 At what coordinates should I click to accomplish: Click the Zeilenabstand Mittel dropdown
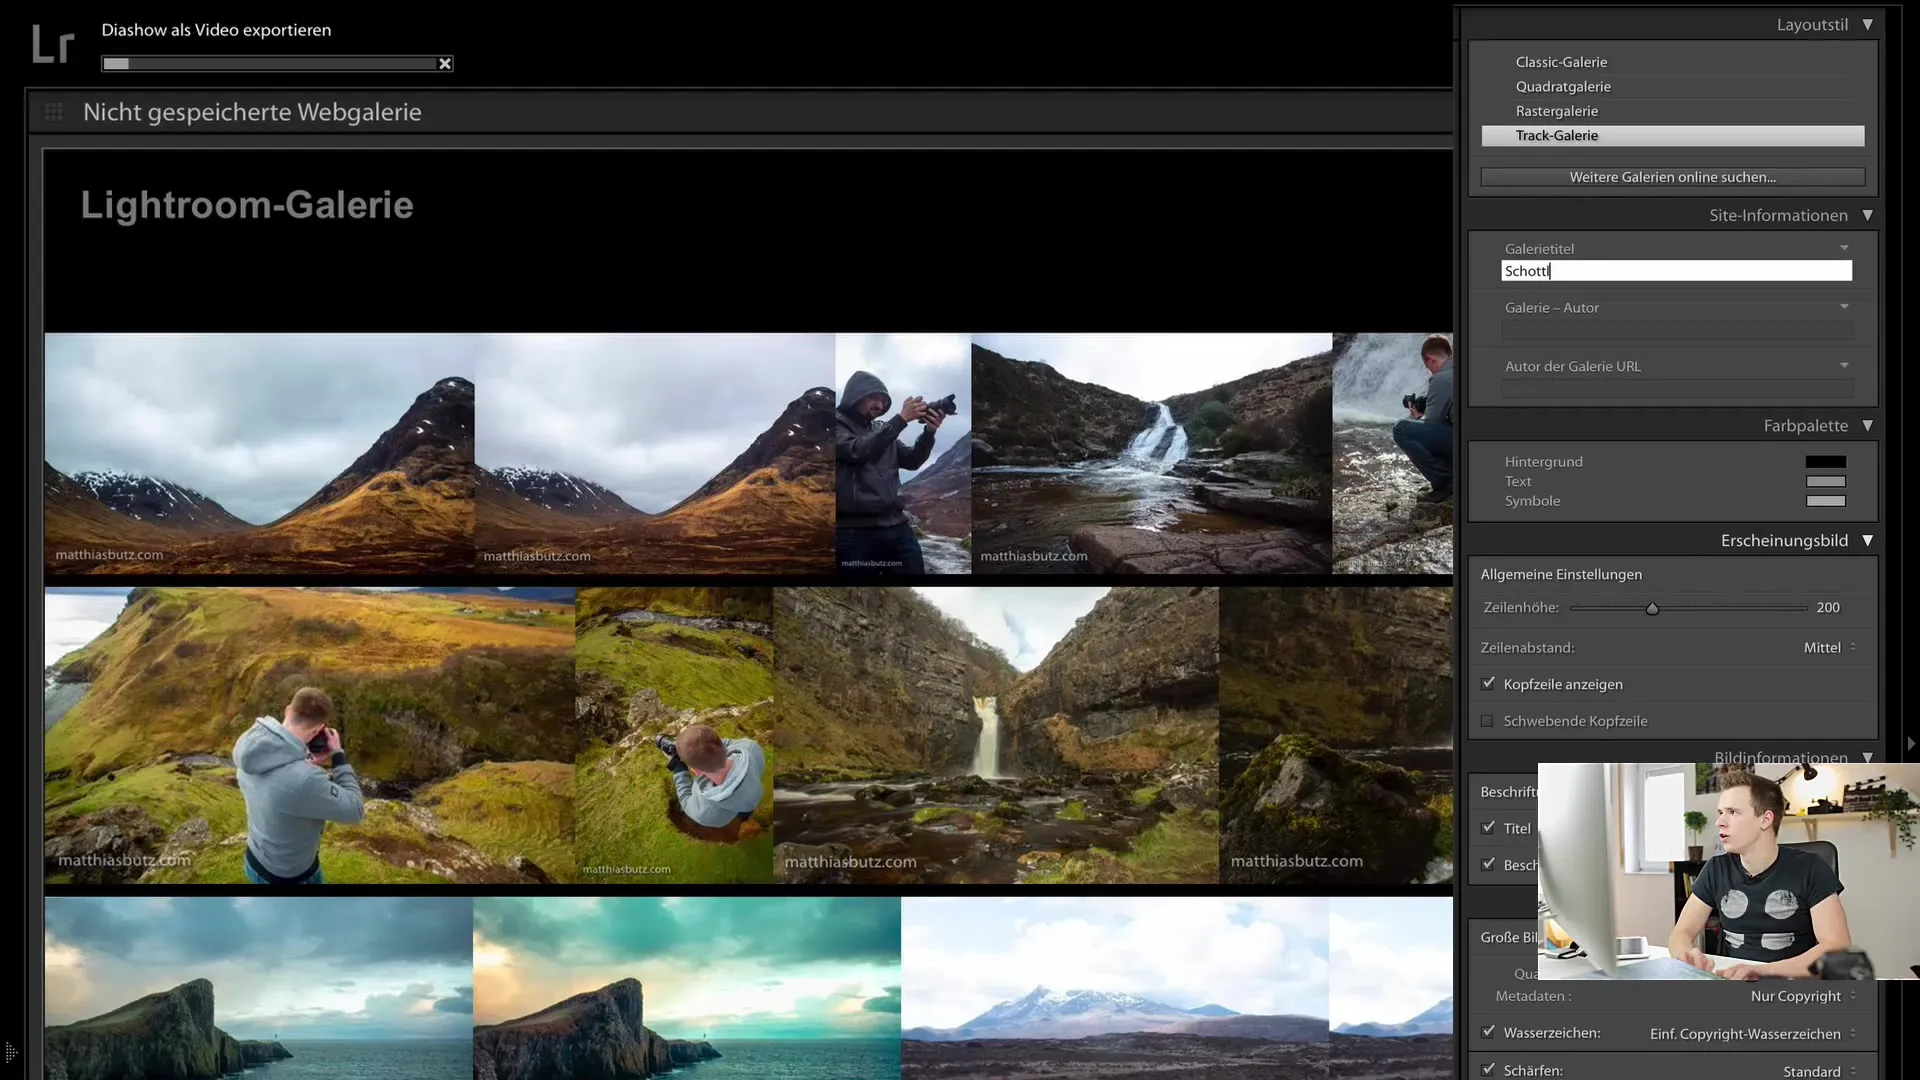click(1824, 646)
